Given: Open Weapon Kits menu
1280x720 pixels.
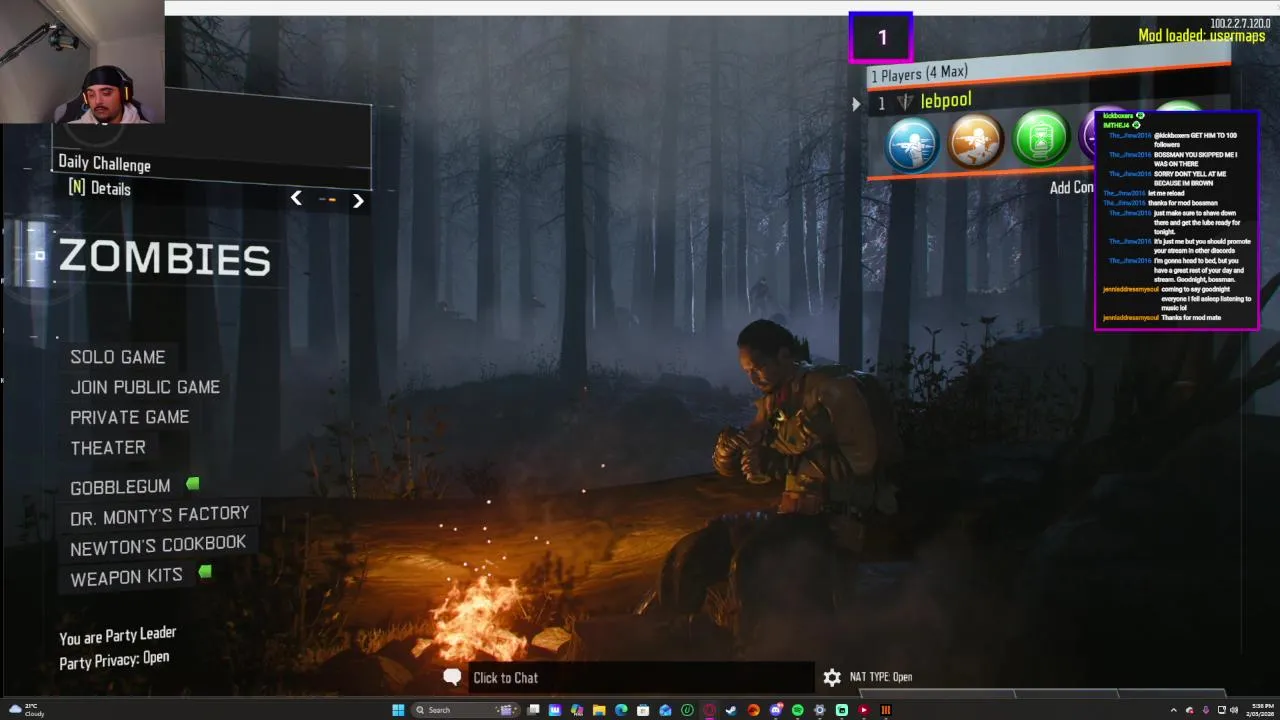Looking at the screenshot, I should pos(126,577).
